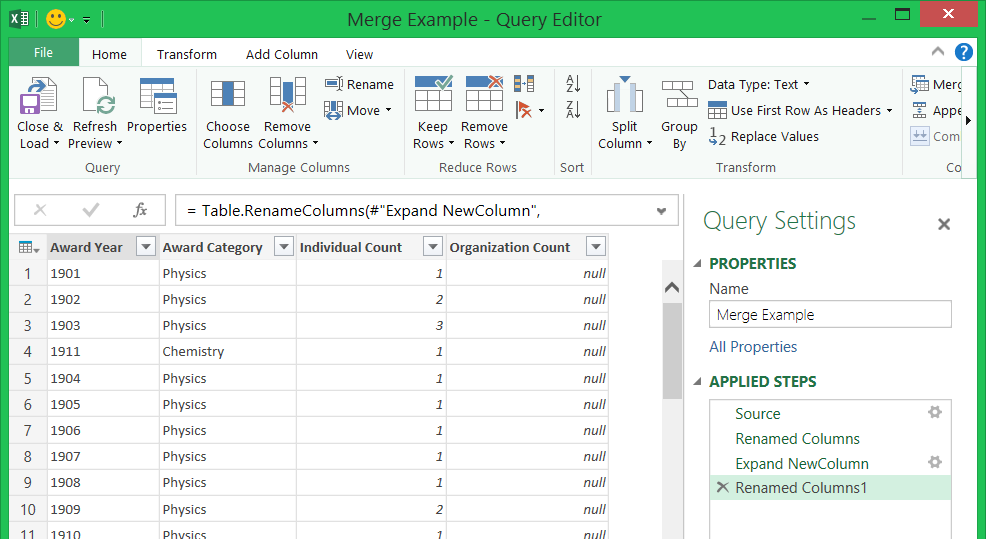Sort ascending with the A-Z icon

(x=573, y=84)
